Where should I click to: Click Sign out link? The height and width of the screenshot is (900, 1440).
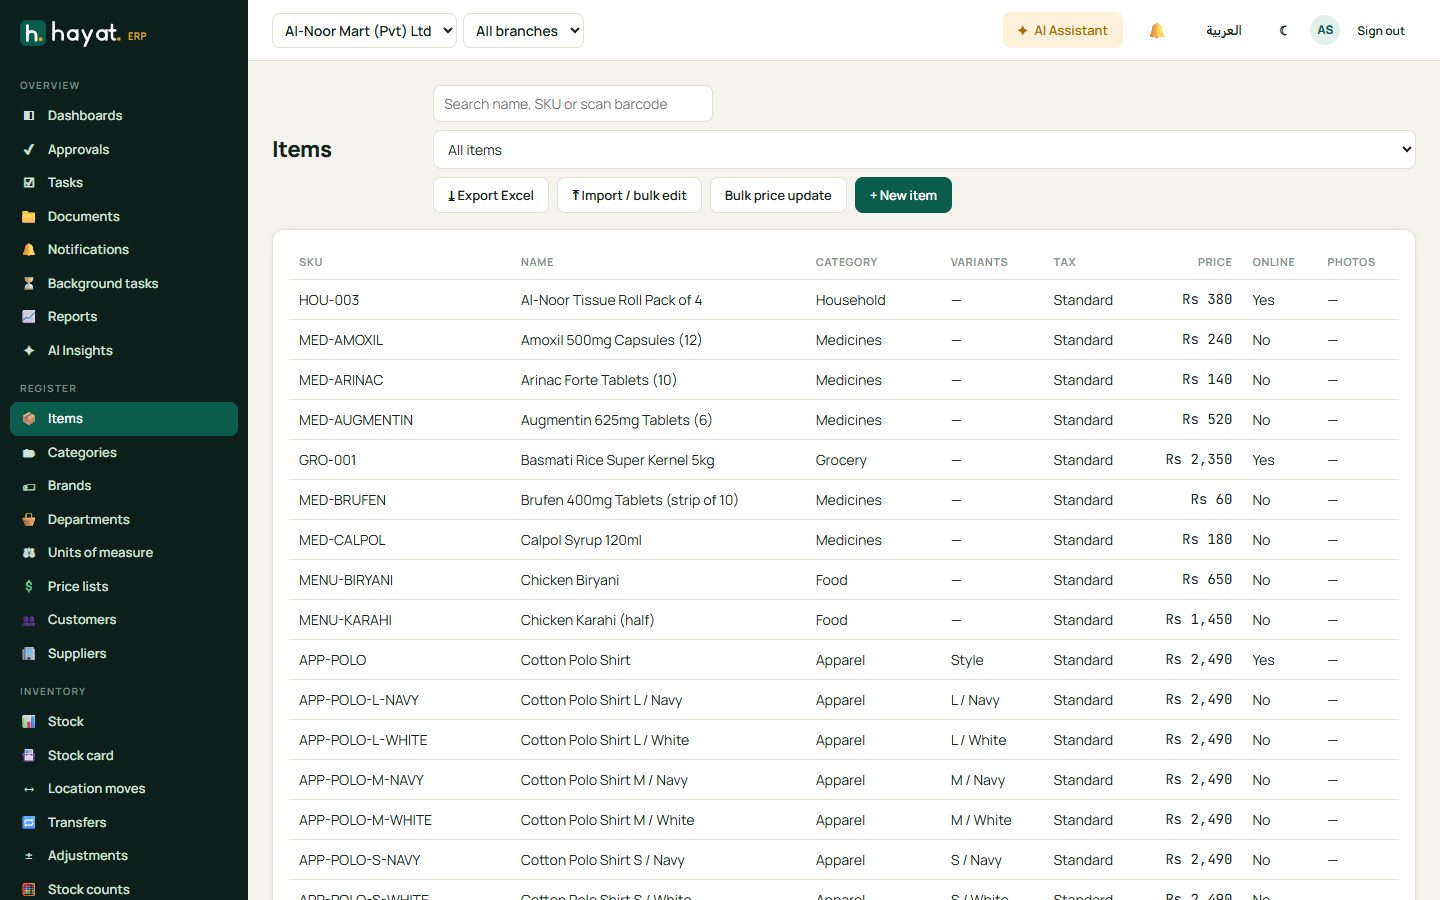click(x=1381, y=31)
